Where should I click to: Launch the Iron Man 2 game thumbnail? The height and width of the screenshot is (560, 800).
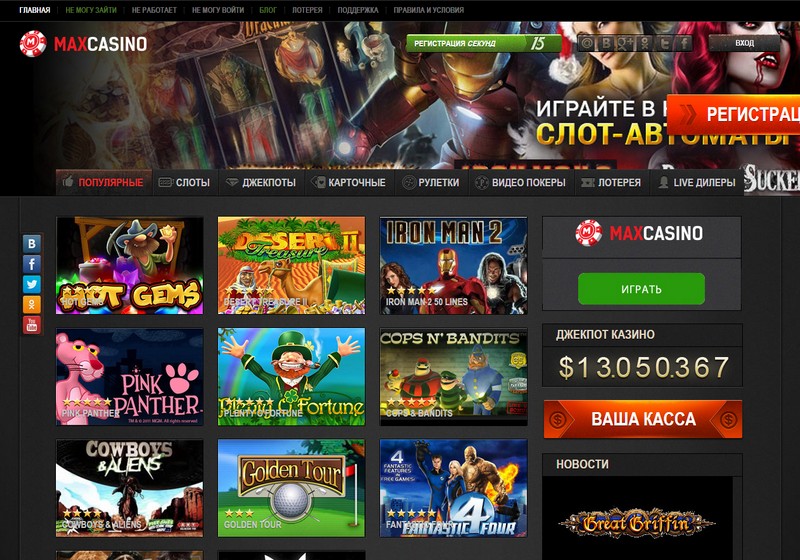pyautogui.click(x=454, y=265)
